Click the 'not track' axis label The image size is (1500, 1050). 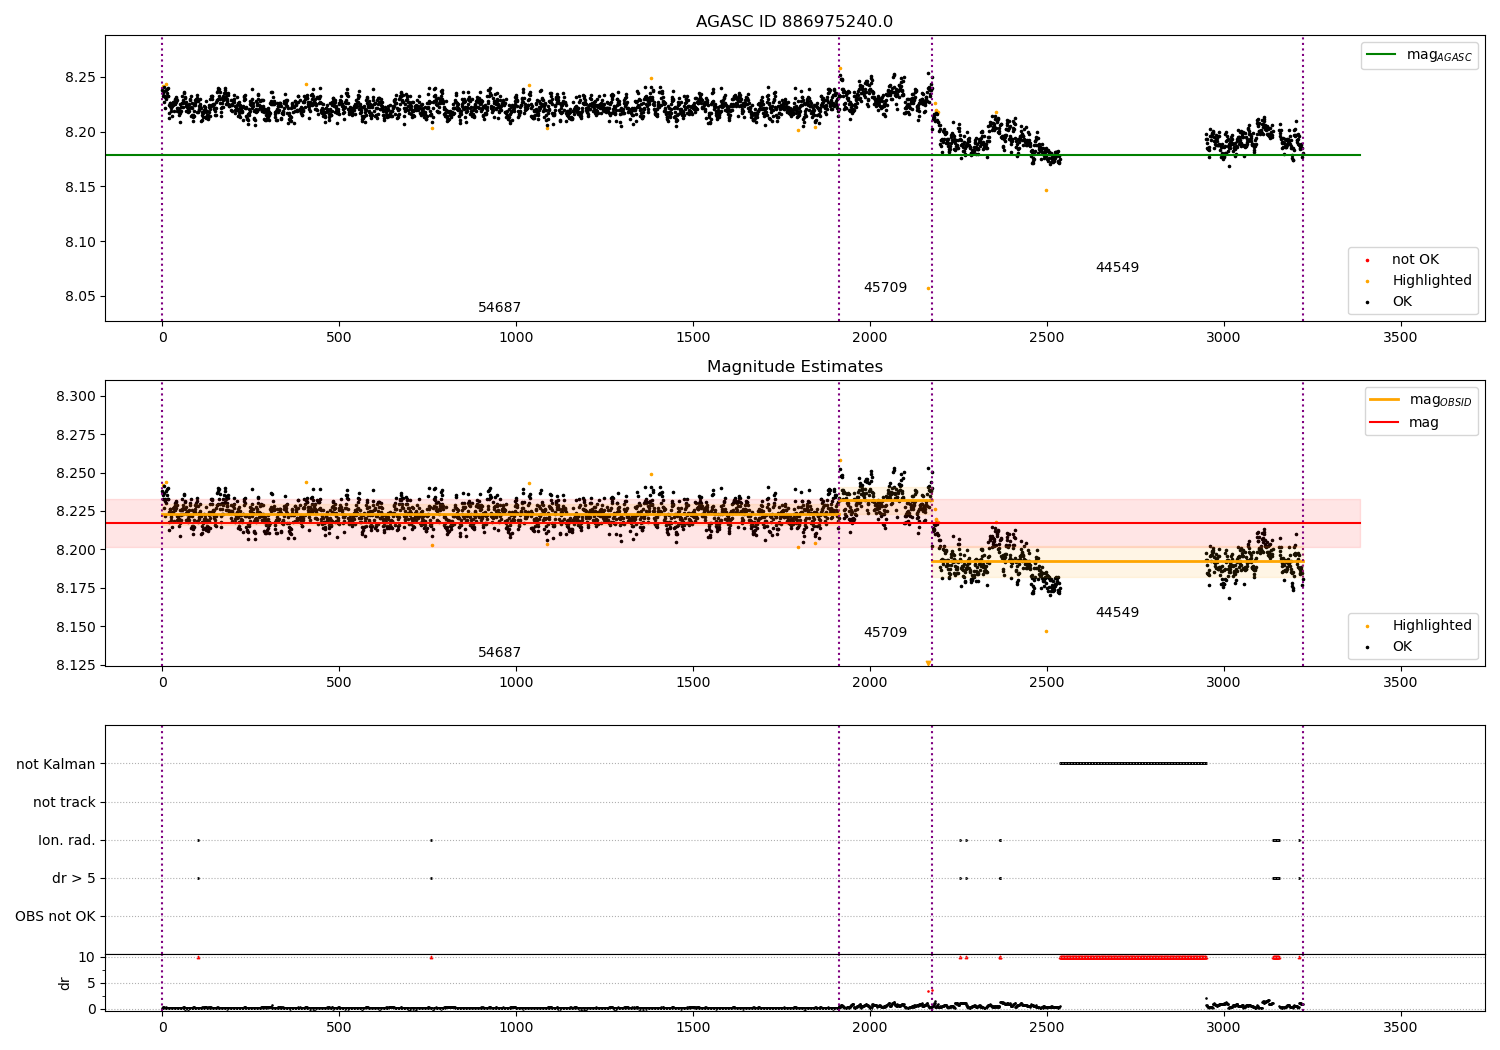pos(64,803)
